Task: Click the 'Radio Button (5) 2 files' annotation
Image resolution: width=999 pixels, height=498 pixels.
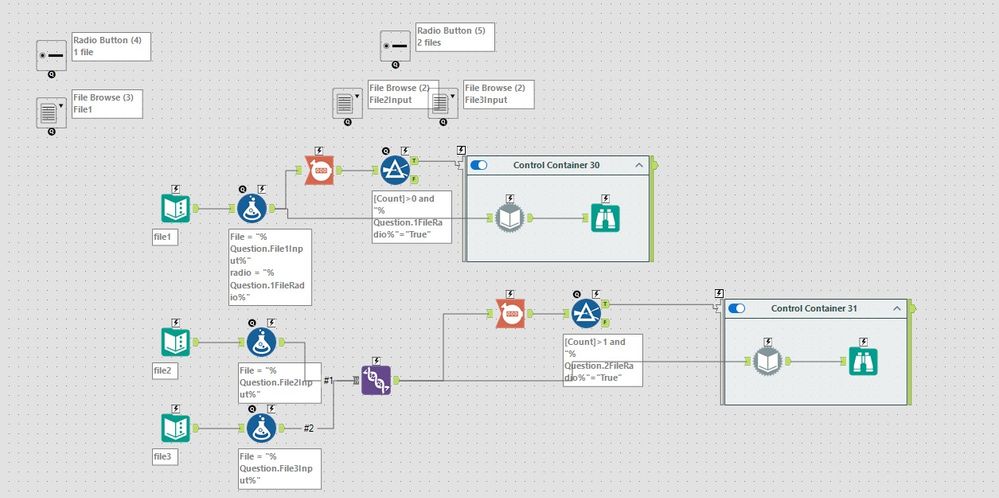Action: coord(455,37)
